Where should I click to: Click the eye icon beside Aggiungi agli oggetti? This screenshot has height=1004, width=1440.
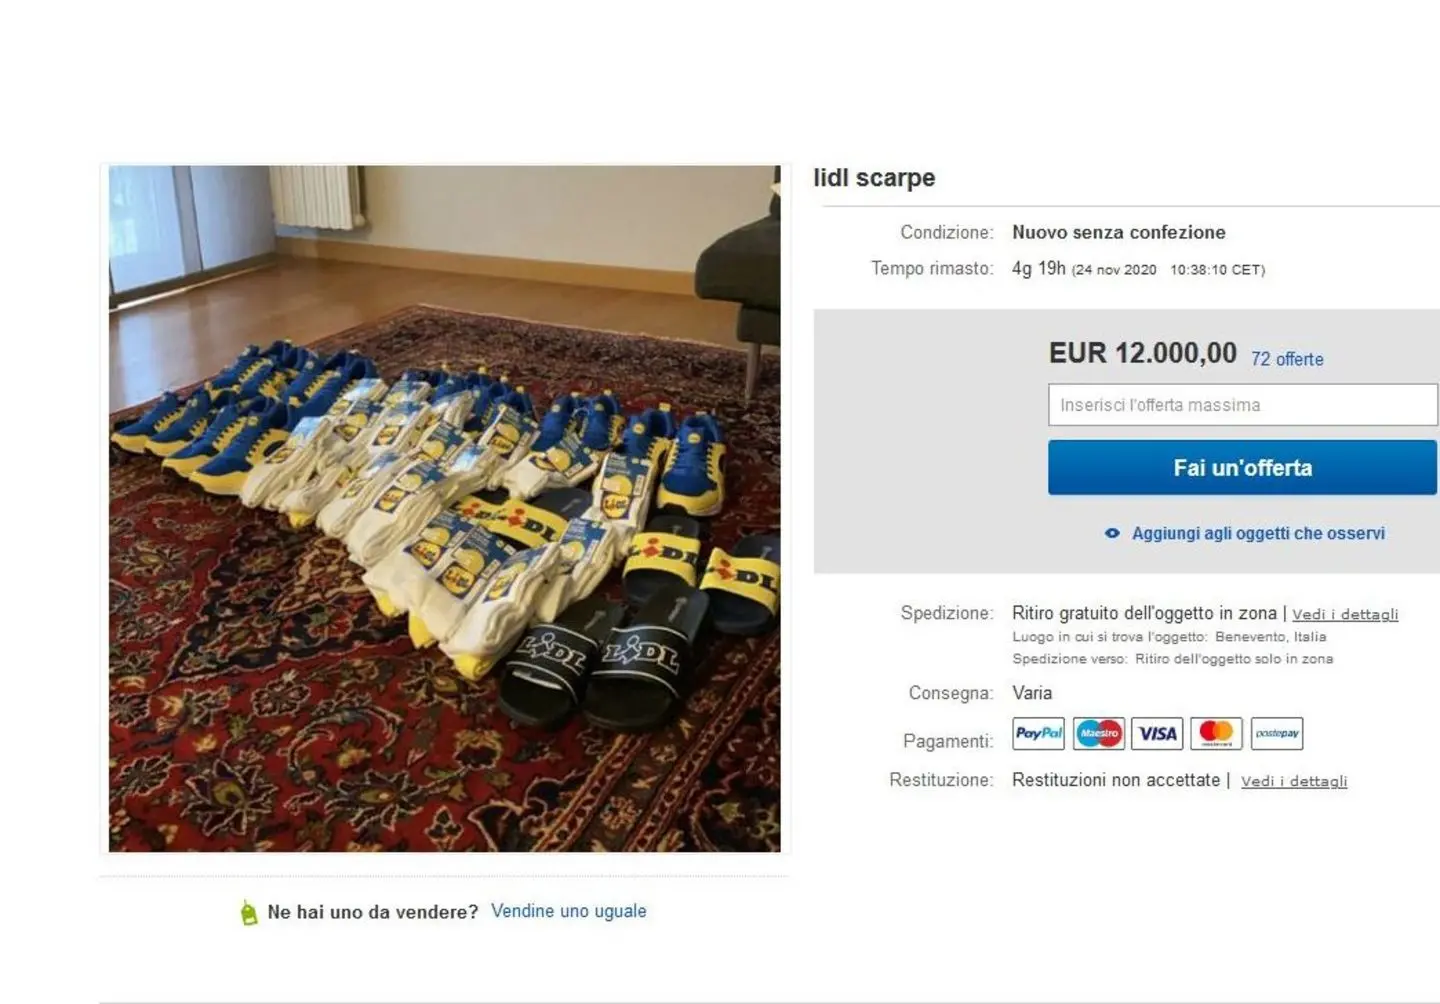pos(1112,534)
